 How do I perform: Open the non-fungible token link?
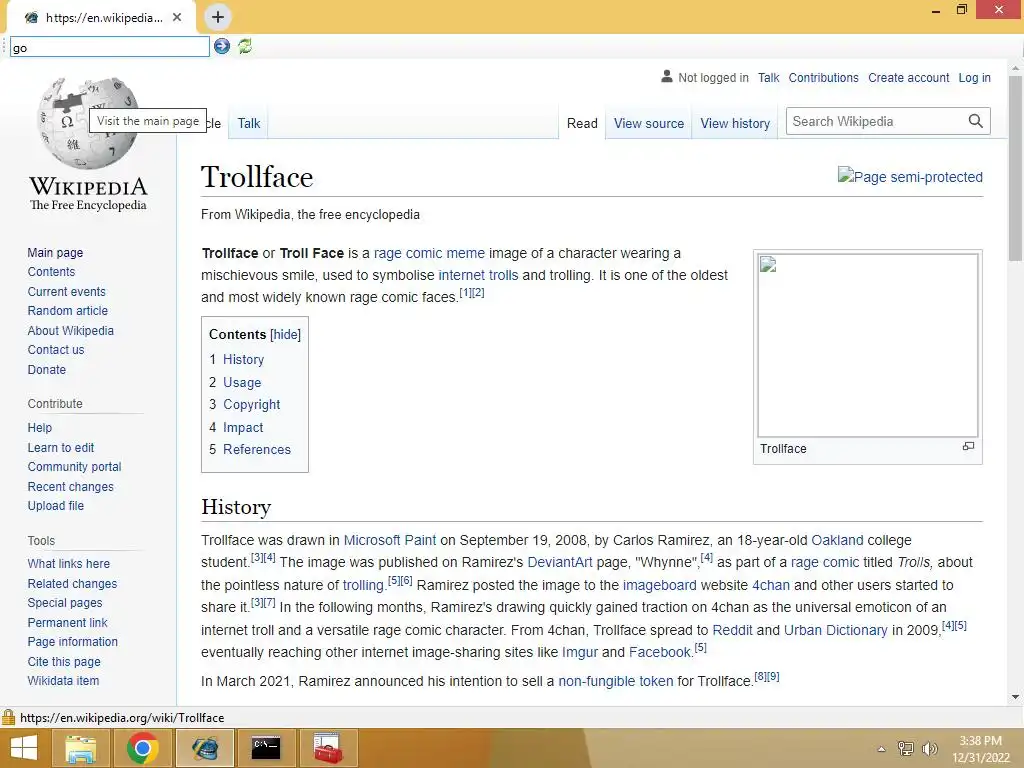click(x=615, y=681)
